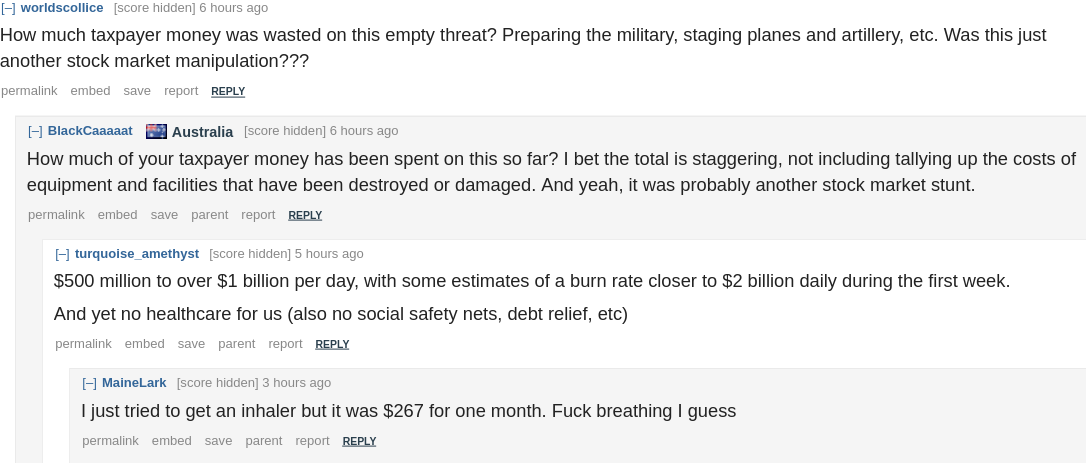The image size is (1086, 463).
Task: Click the Australia flag flair icon
Action: coord(156,131)
